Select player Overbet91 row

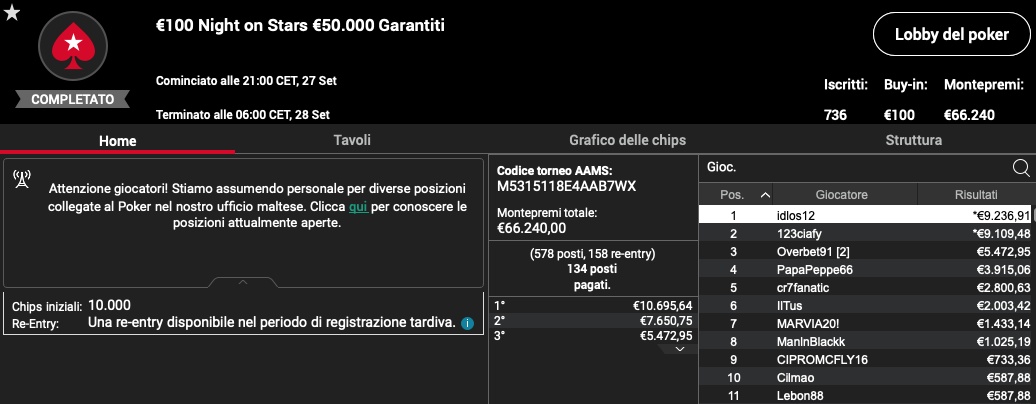tap(867, 251)
